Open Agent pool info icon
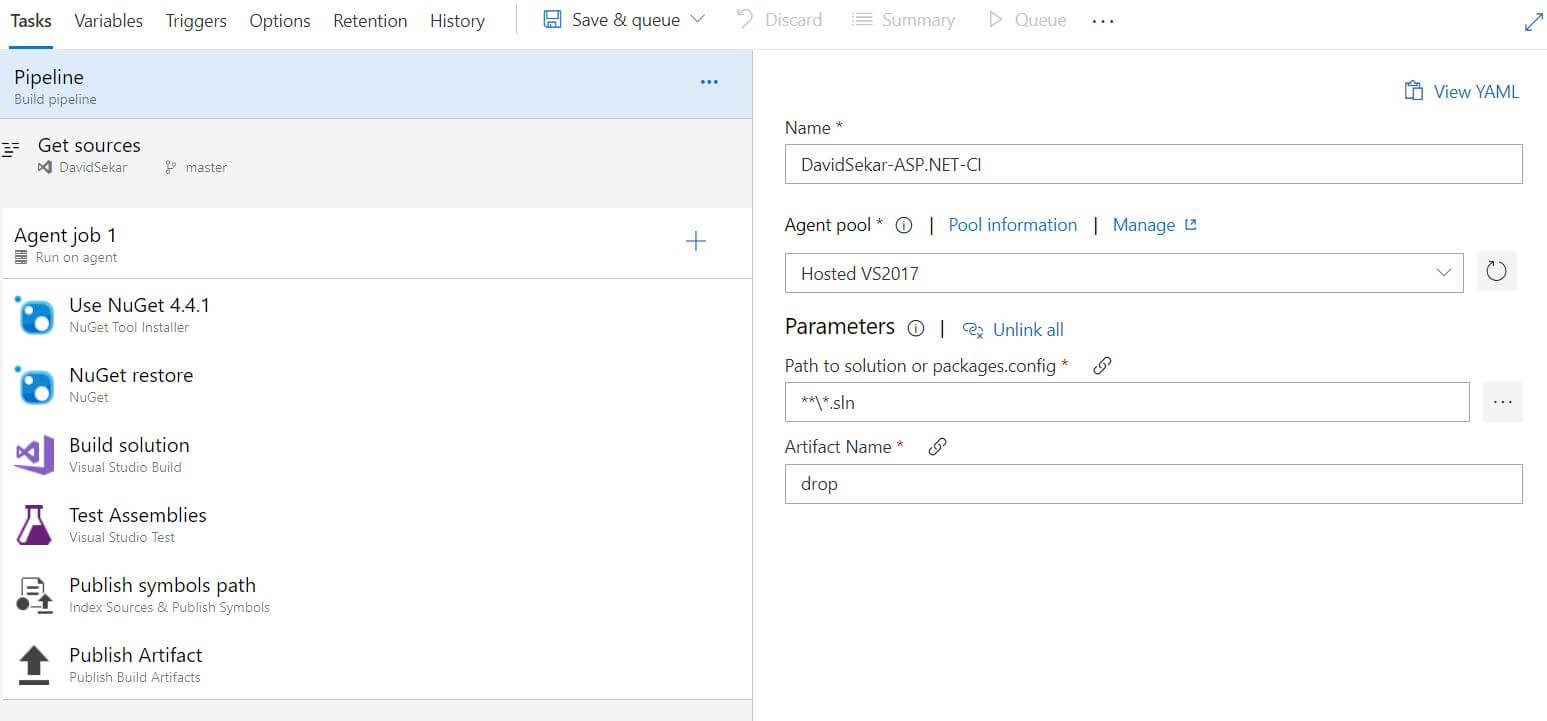This screenshot has height=721, width=1547. [x=904, y=225]
